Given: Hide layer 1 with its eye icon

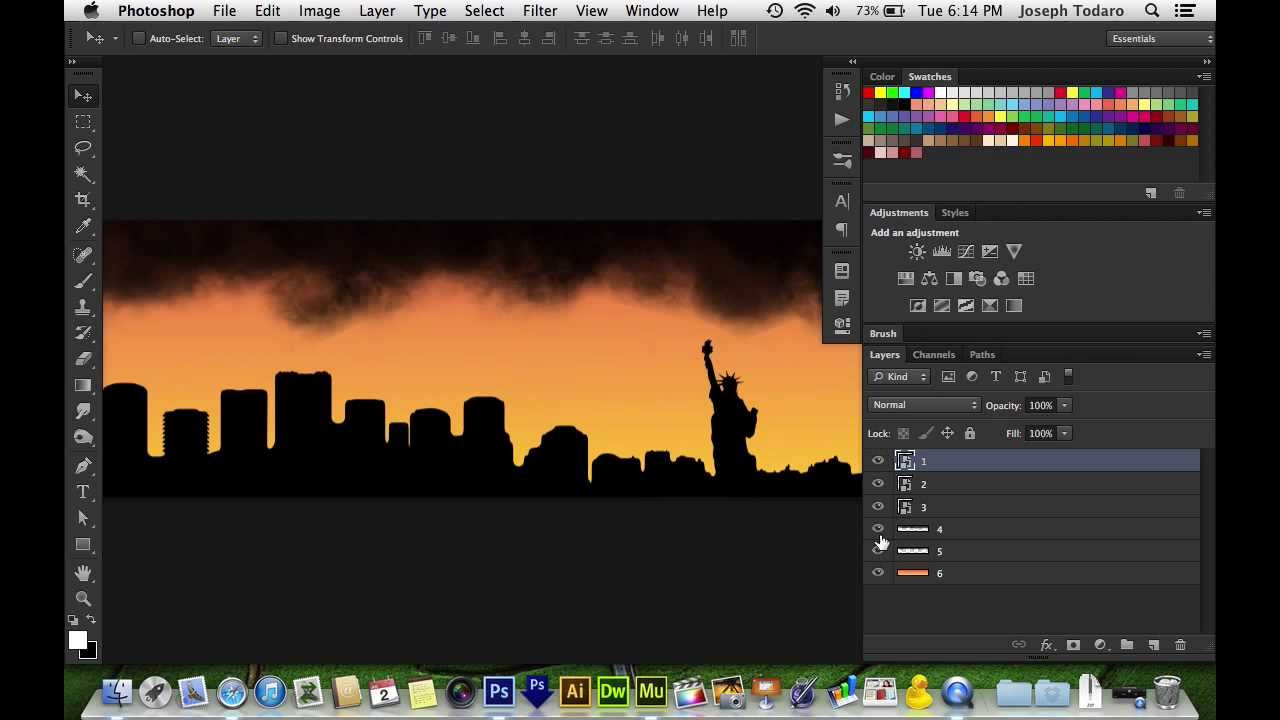Looking at the screenshot, I should (x=878, y=461).
